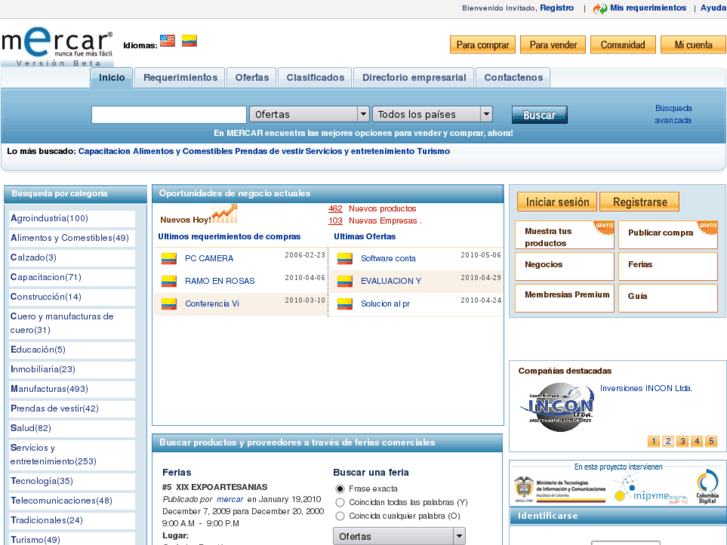The width and height of the screenshot is (727, 545).
Task: Open the mercar publisher link
Action: pyautogui.click(x=230, y=499)
